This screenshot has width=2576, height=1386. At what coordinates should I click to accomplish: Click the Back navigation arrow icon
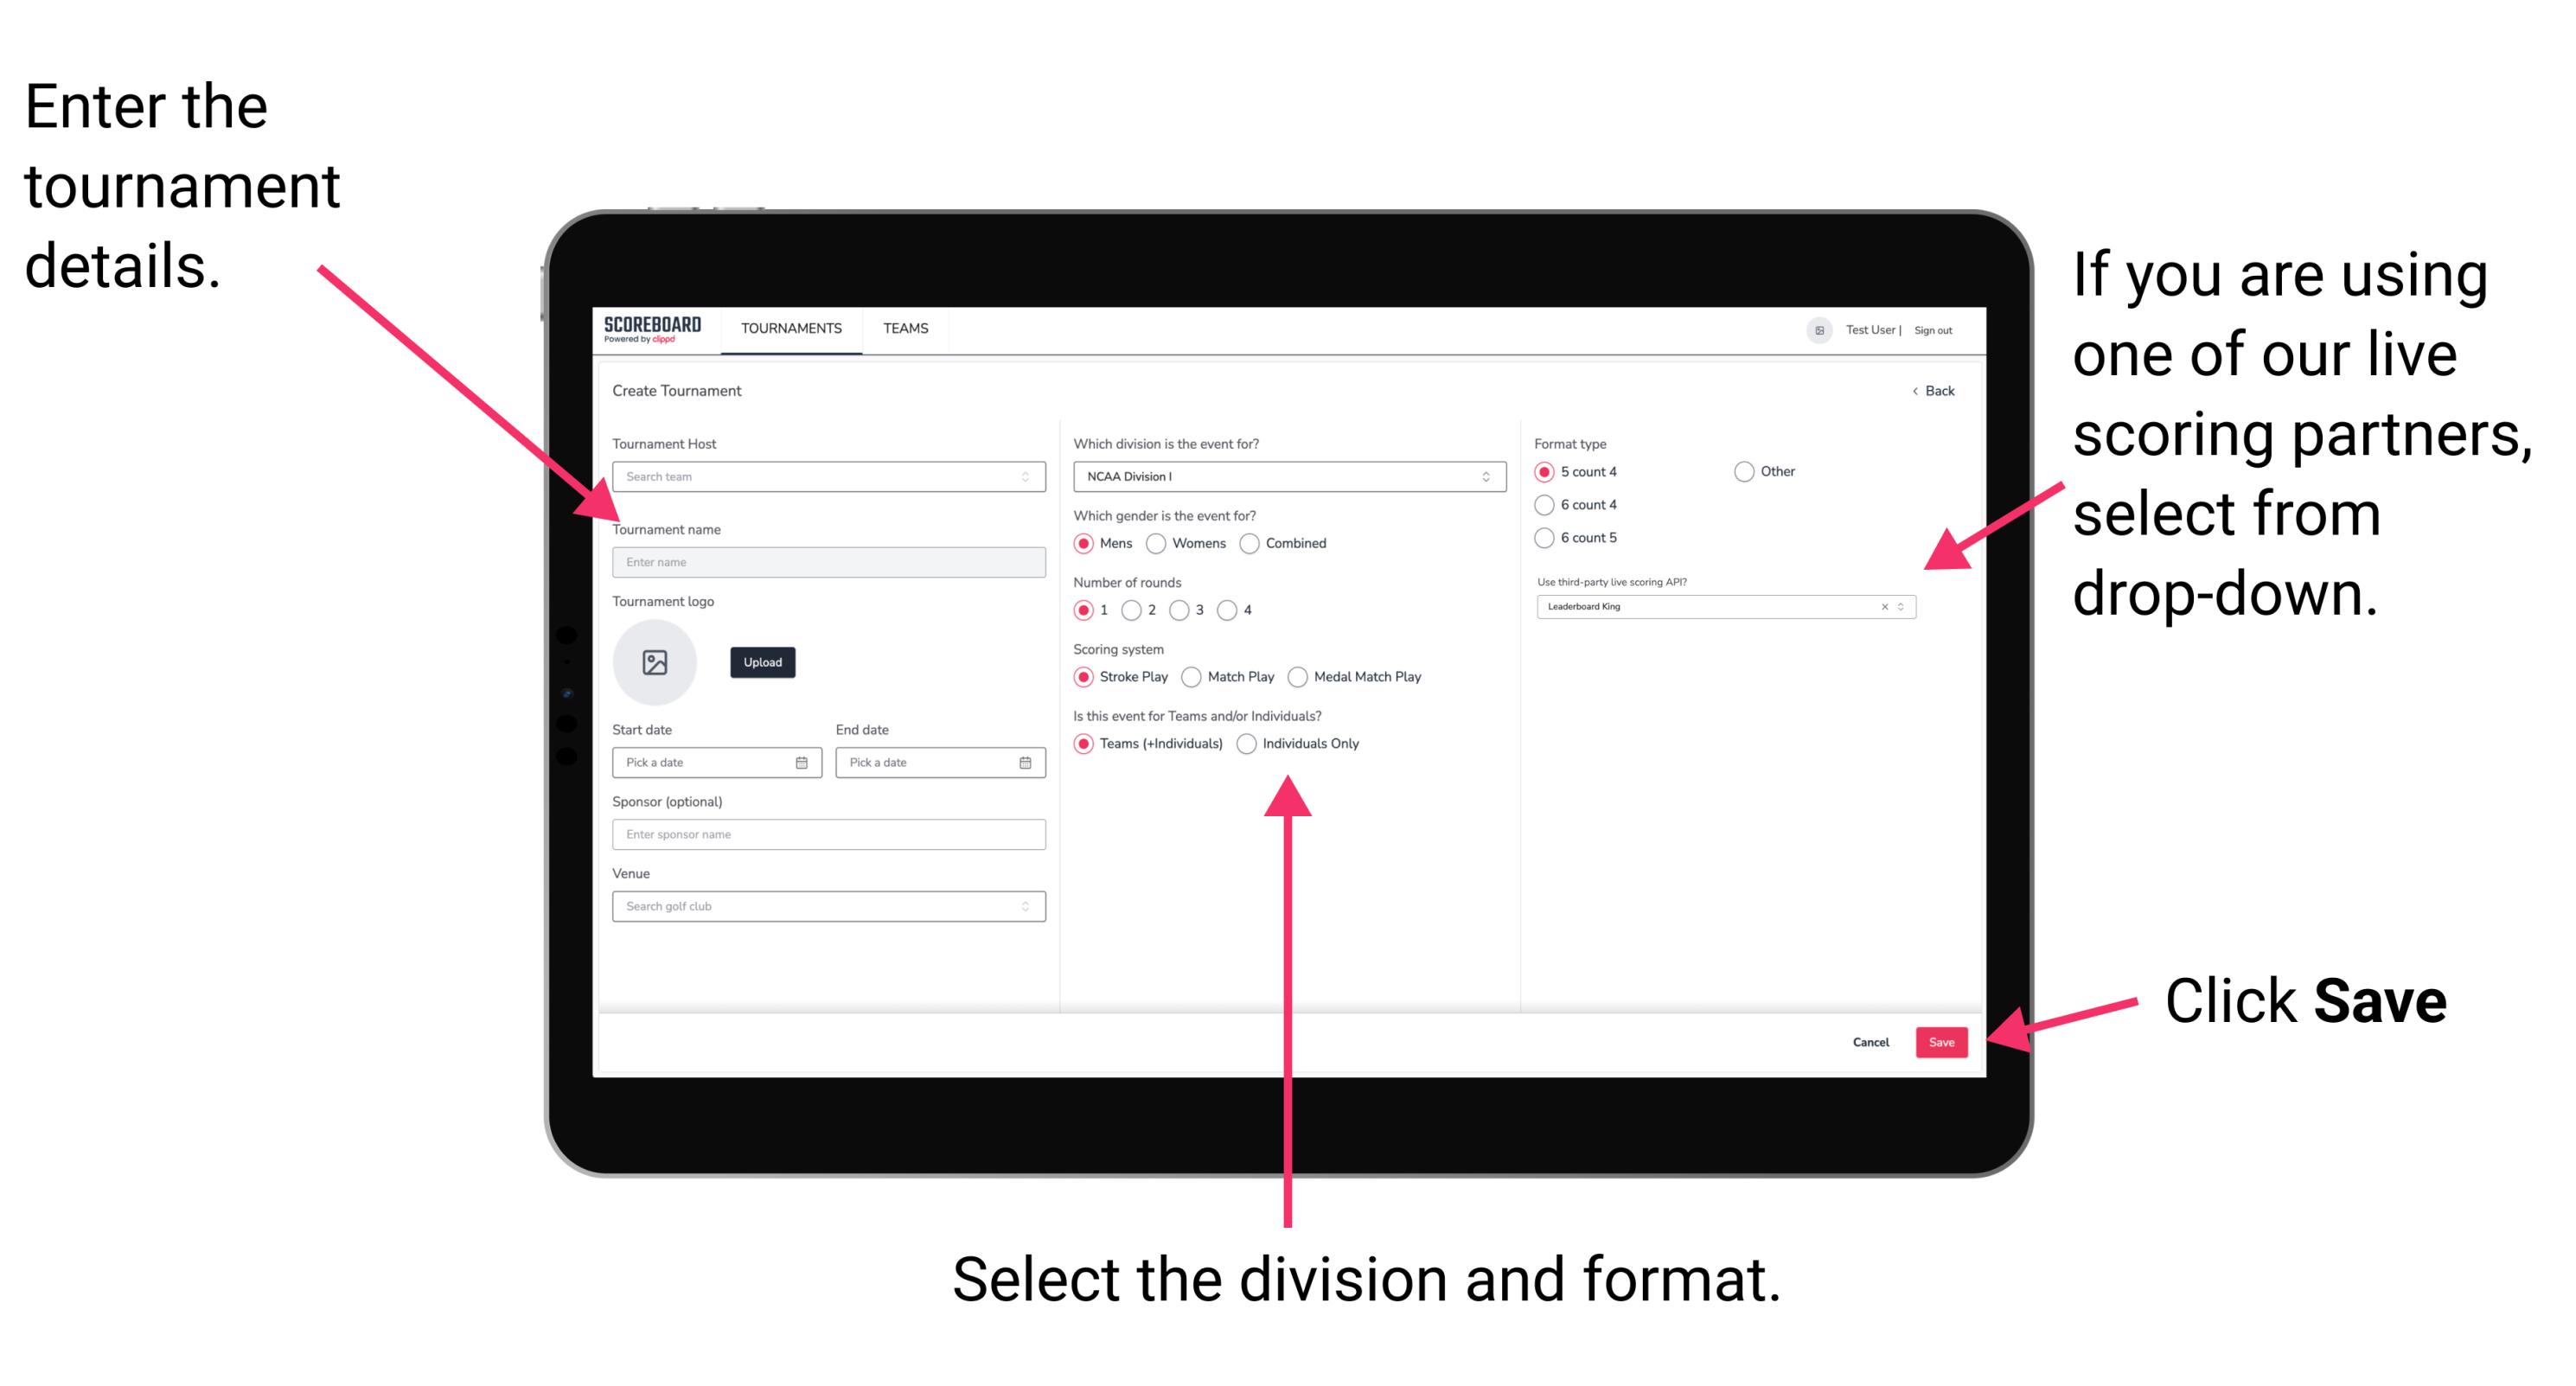point(1914,391)
